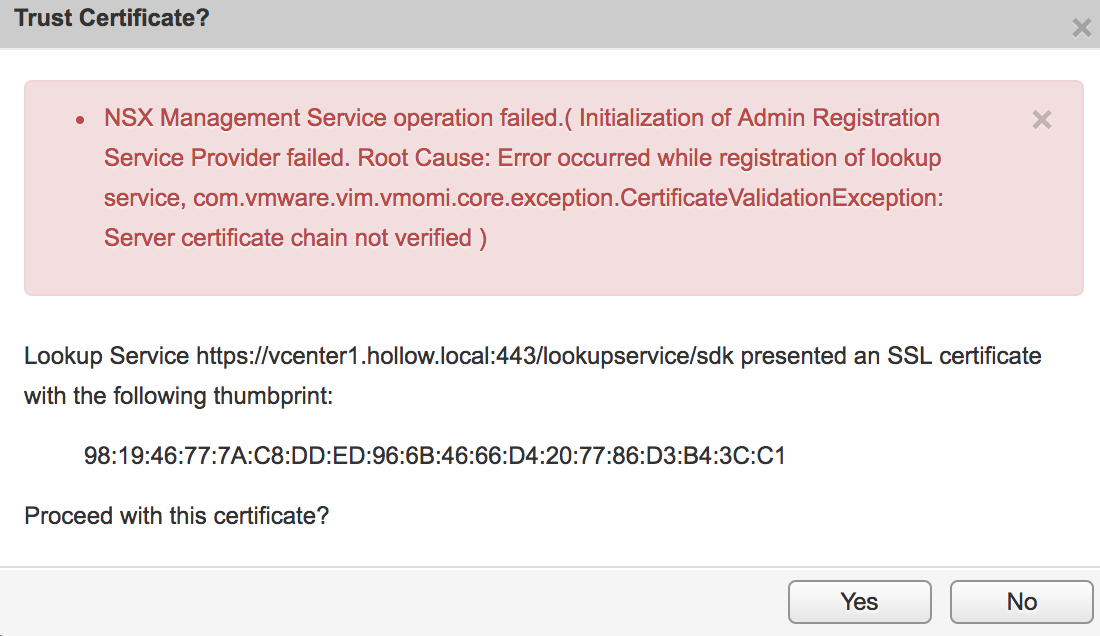Click No to reject the certificate

coord(1021,601)
